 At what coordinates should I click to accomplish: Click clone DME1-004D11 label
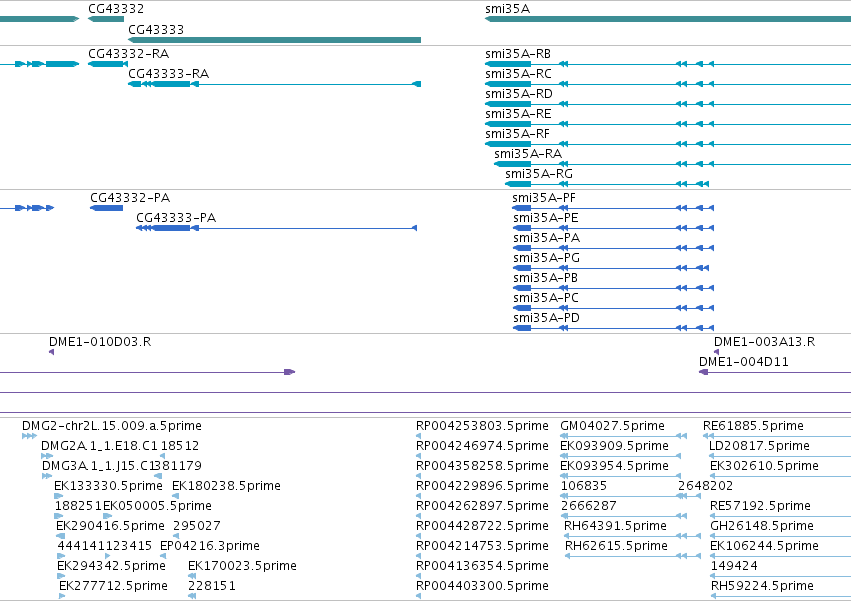[744, 362]
